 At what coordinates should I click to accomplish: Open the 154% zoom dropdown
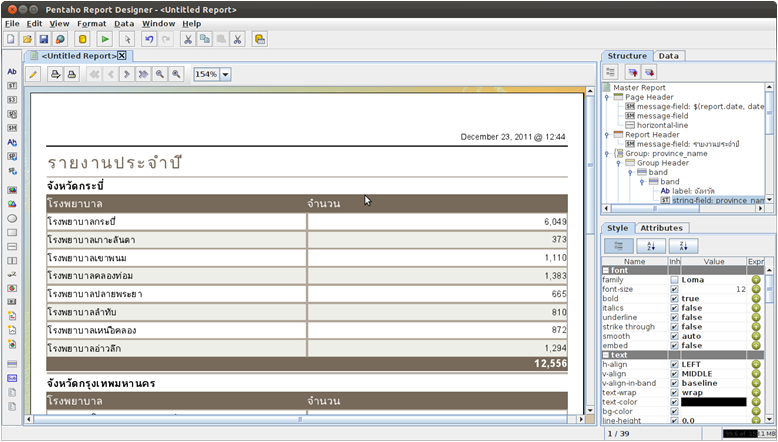click(225, 74)
